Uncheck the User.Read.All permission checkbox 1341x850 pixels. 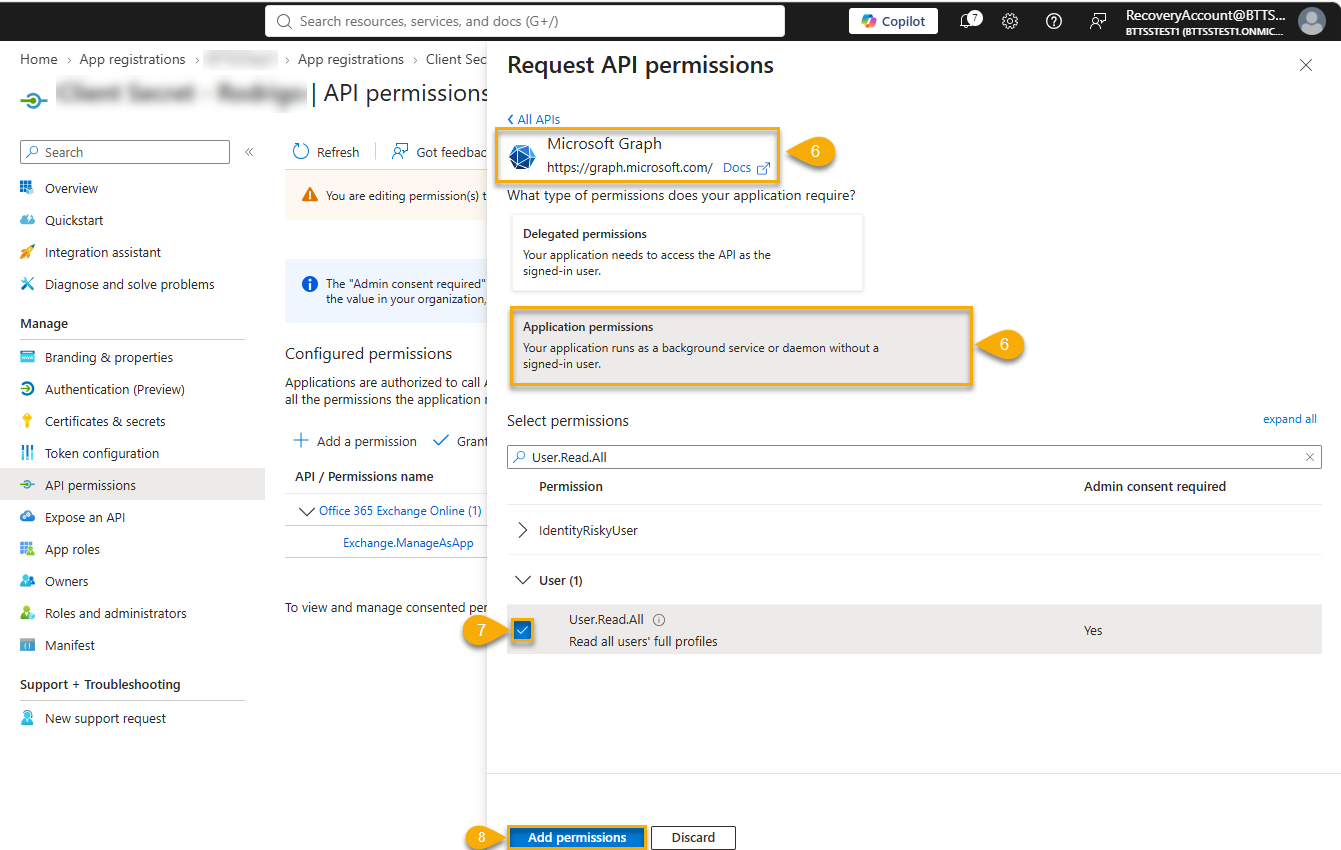pos(522,630)
